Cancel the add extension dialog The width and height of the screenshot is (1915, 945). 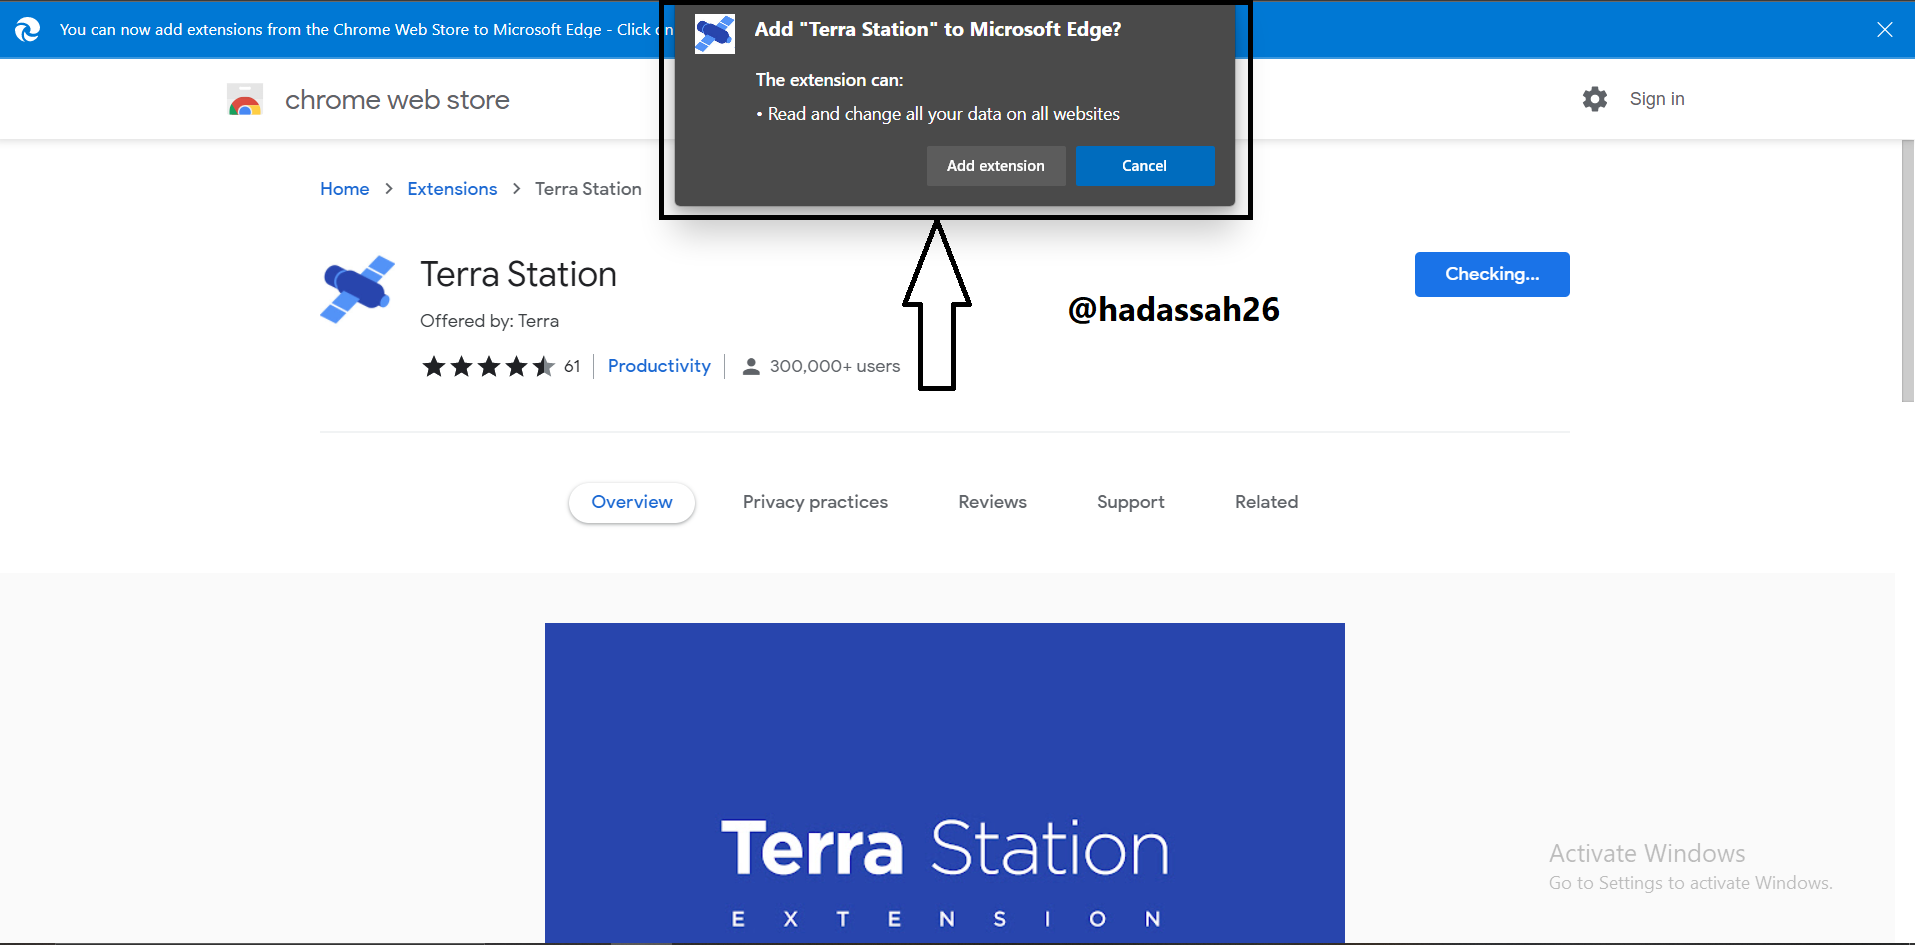coord(1145,166)
